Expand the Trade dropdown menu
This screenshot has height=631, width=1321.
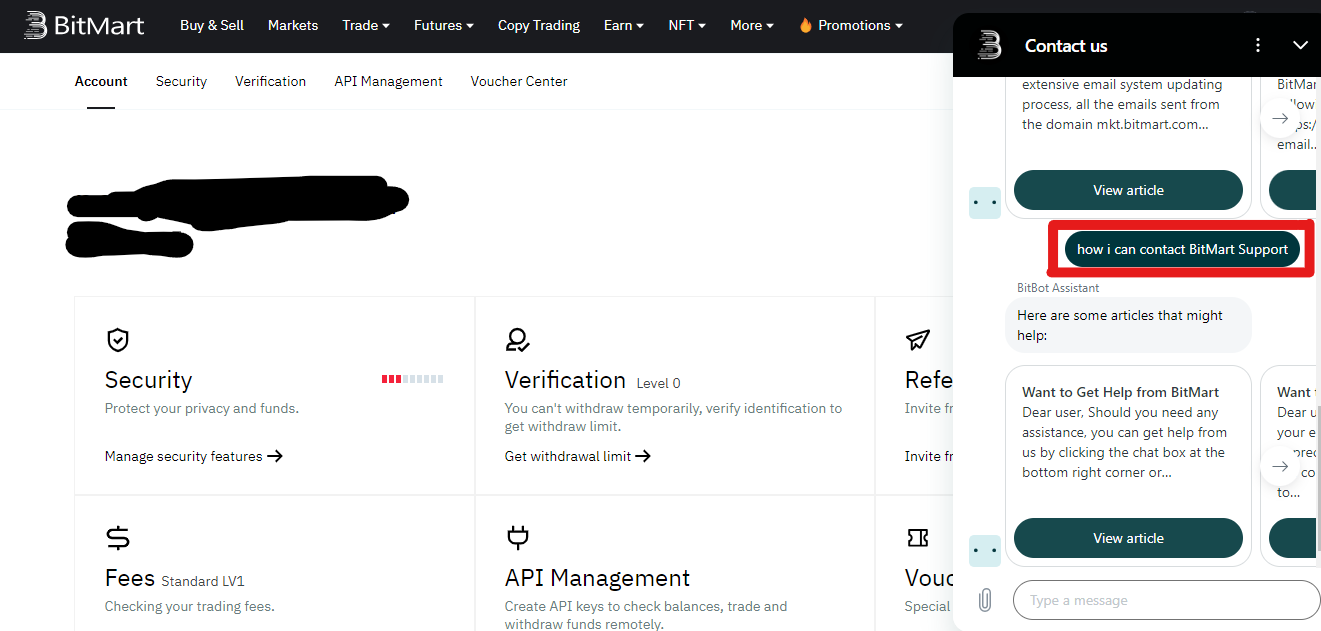pyautogui.click(x=366, y=25)
